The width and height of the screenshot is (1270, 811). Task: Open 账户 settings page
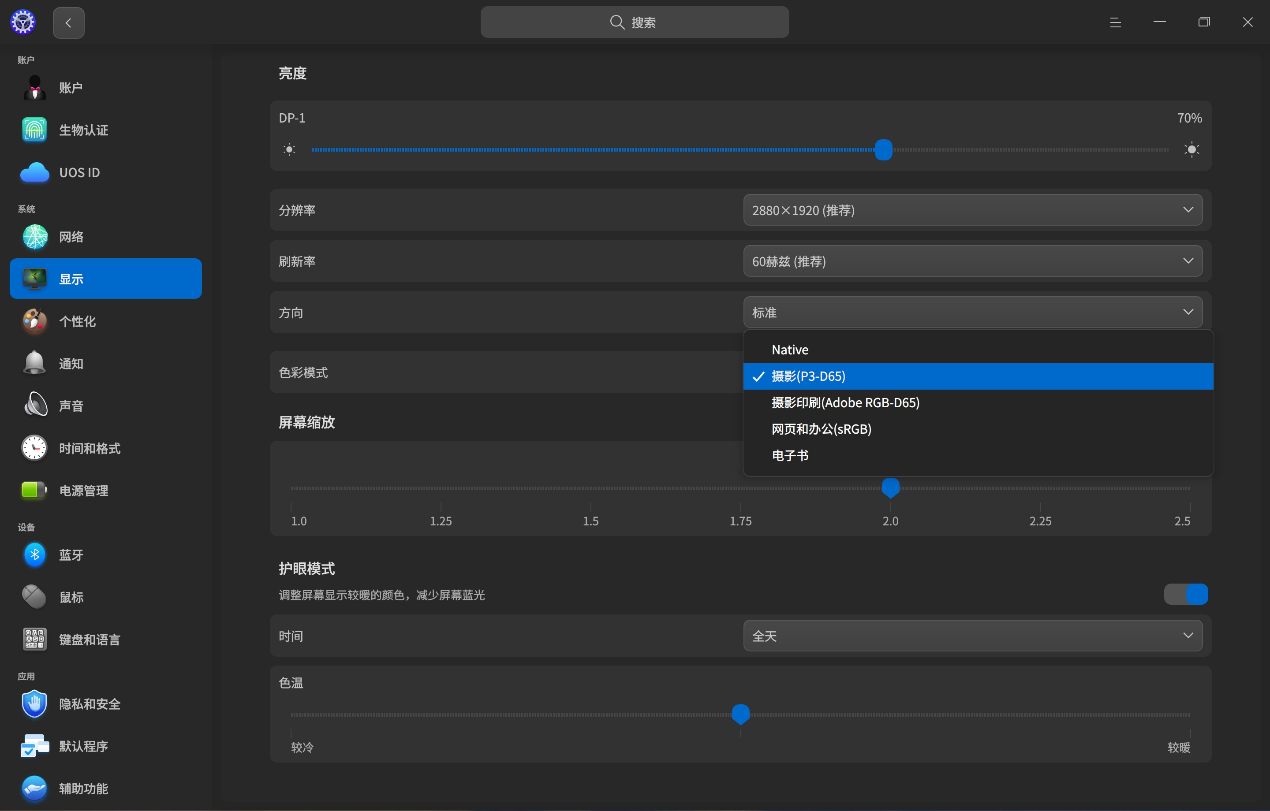coord(106,88)
